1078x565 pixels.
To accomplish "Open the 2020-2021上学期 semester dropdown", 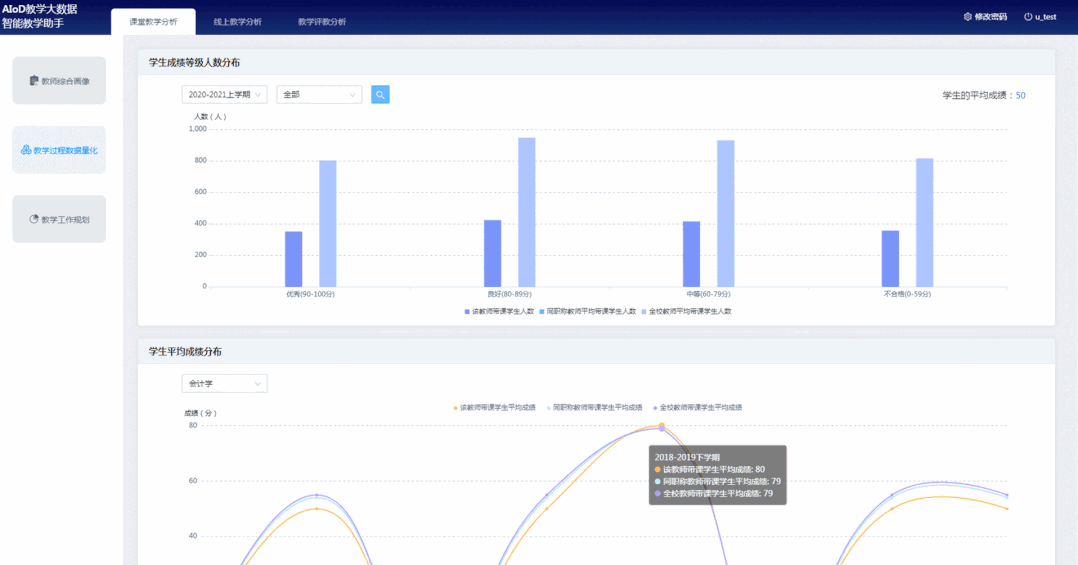I will point(224,95).
